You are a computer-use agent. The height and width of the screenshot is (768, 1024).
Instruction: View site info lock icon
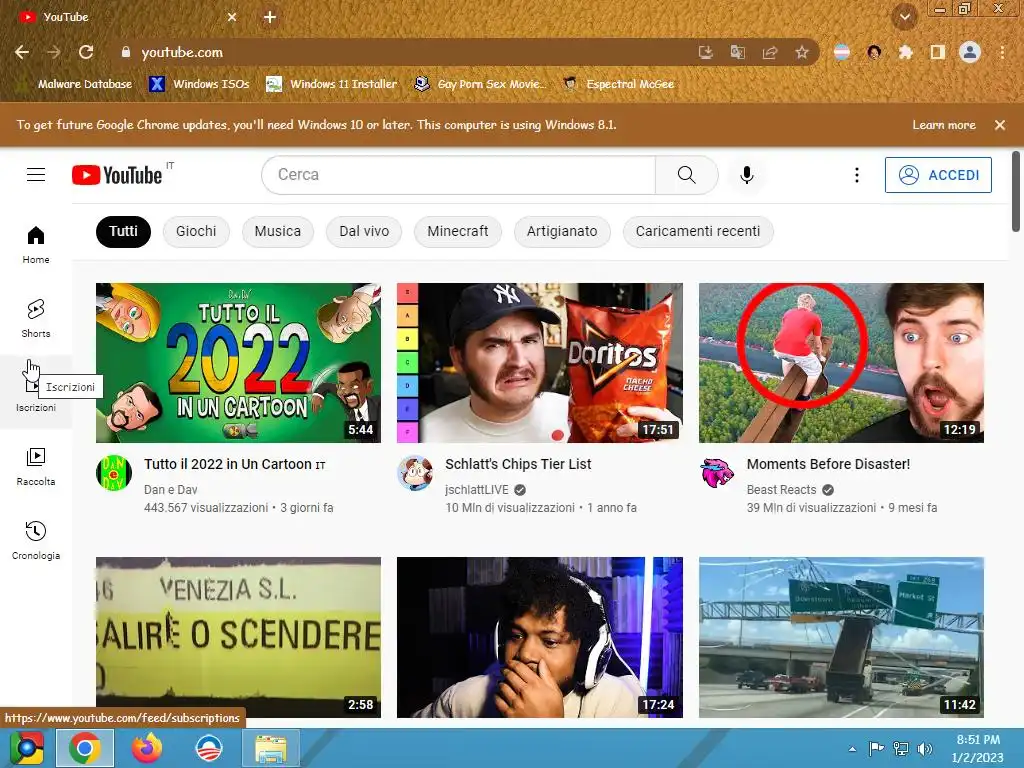click(x=125, y=52)
